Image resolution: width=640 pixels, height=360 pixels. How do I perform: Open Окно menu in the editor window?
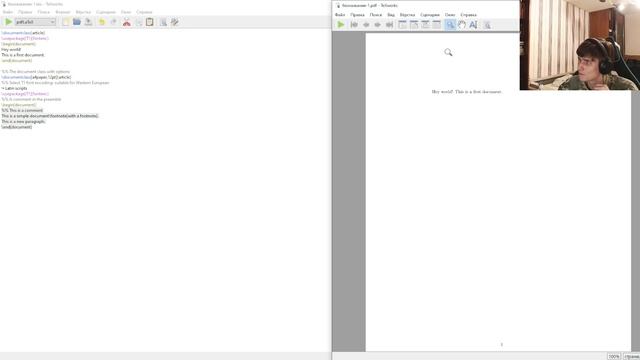[x=126, y=12]
